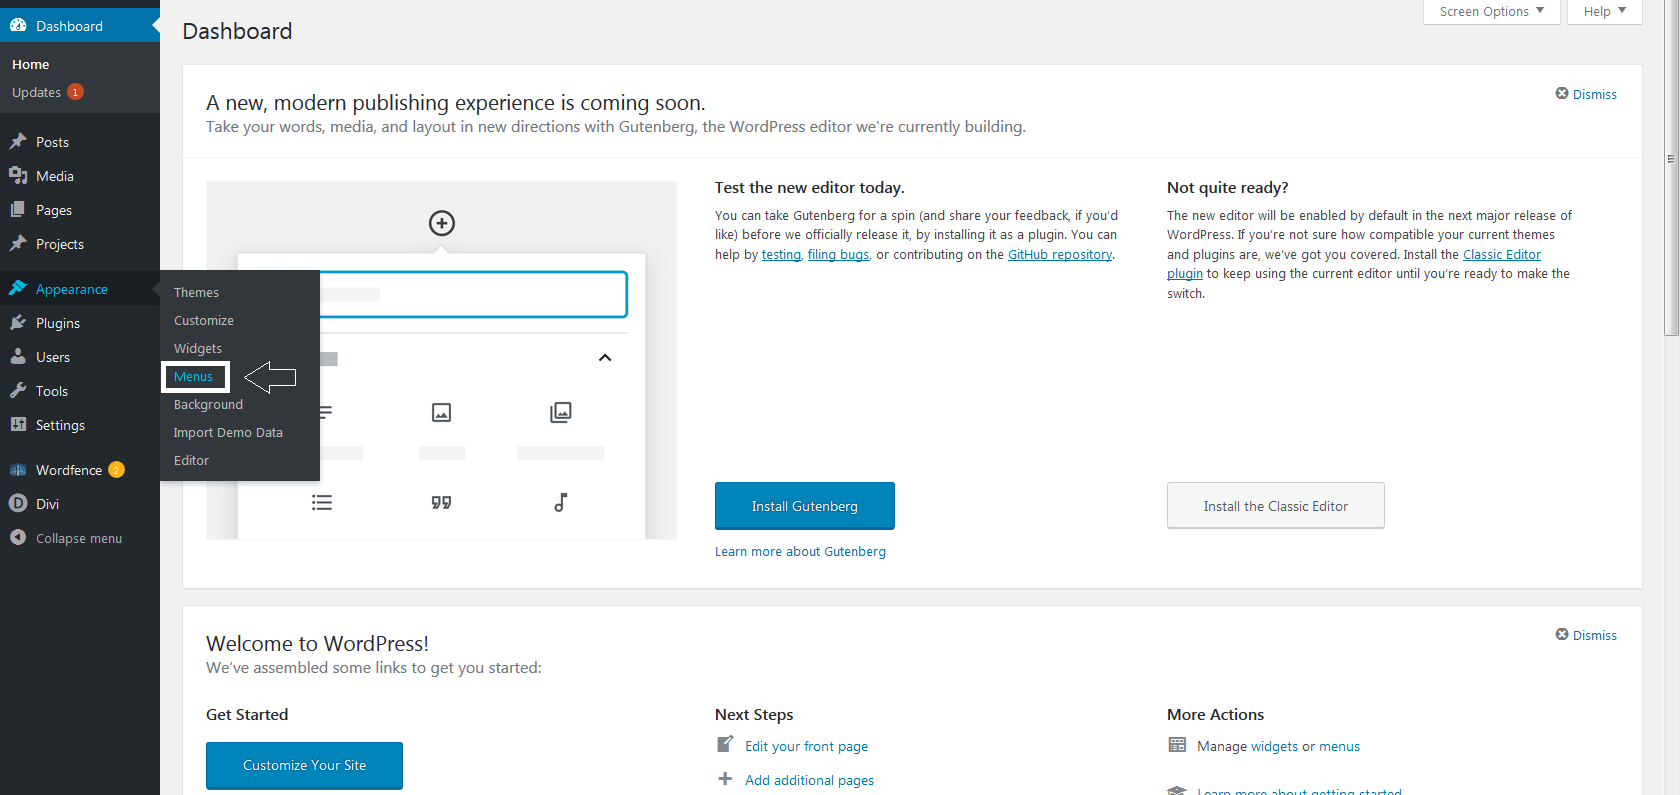Click the Wordfence shield icon

click(x=18, y=470)
